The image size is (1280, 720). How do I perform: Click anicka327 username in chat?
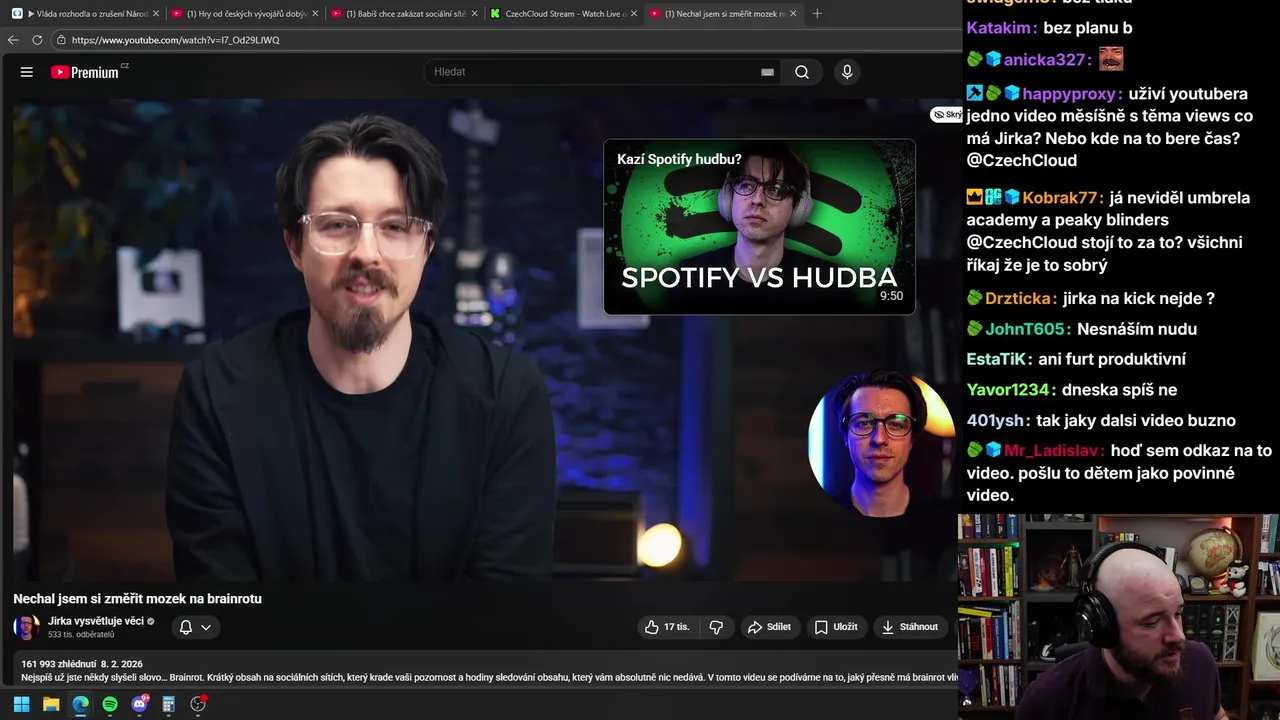pos(1047,60)
